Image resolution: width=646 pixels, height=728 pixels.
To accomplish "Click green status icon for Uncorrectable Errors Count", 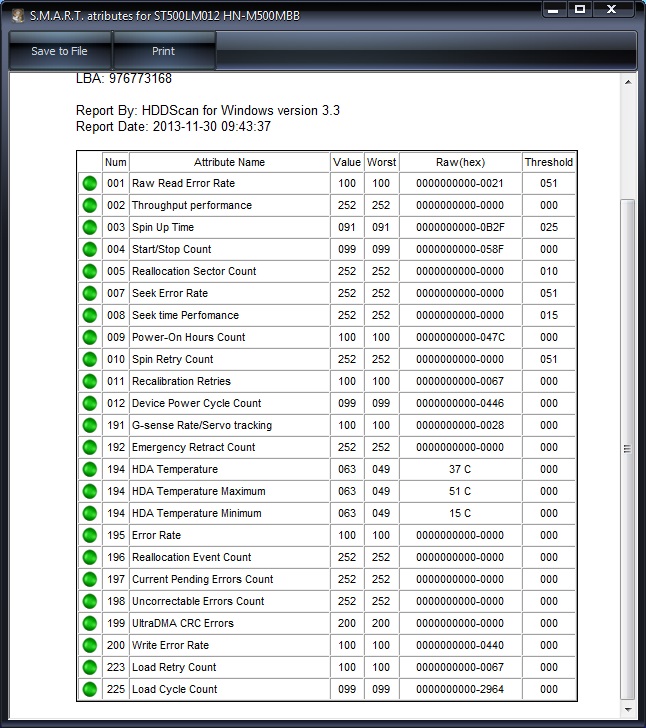I will [90, 601].
